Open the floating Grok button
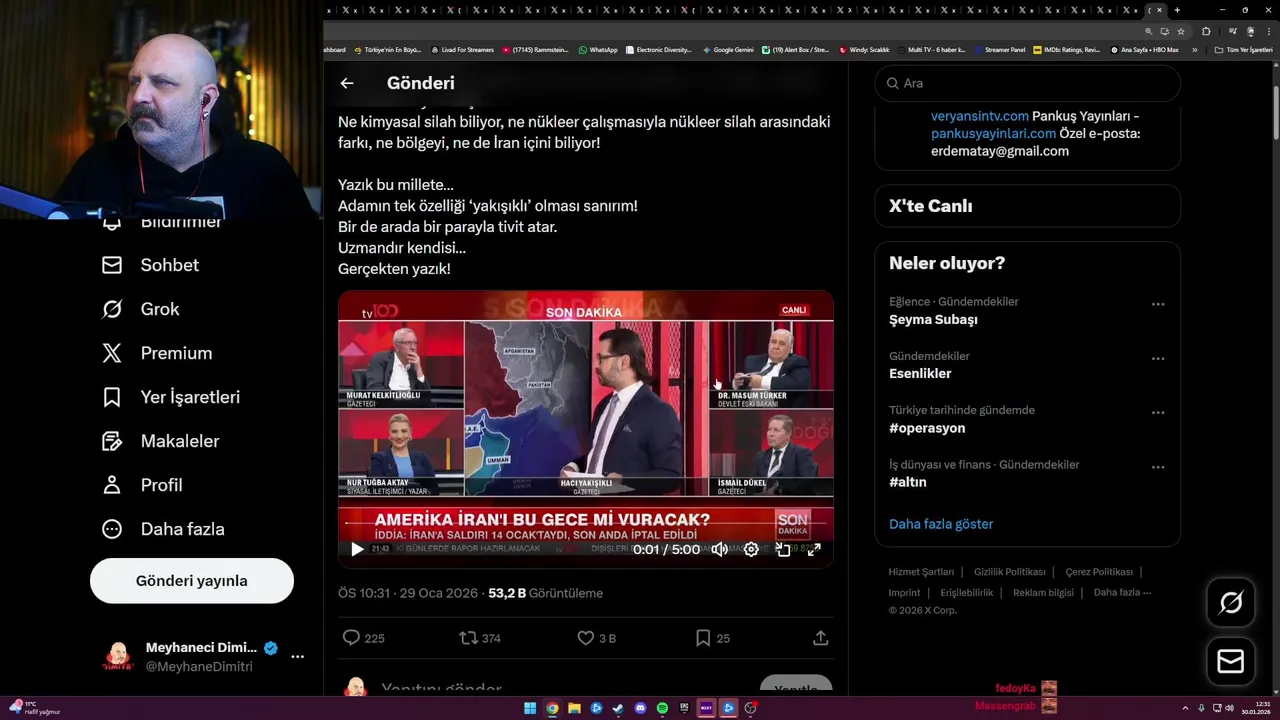1280x720 pixels. pos(1231,602)
